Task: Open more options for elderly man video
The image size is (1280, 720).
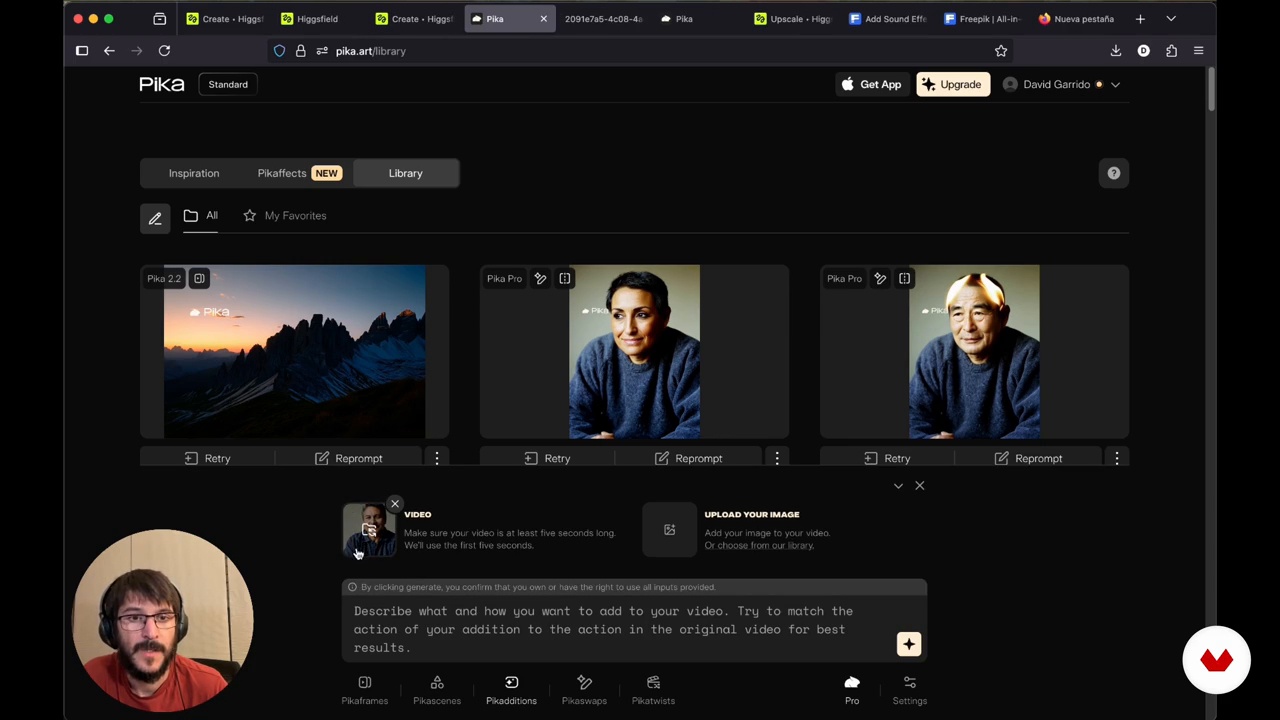Action: point(1117,458)
